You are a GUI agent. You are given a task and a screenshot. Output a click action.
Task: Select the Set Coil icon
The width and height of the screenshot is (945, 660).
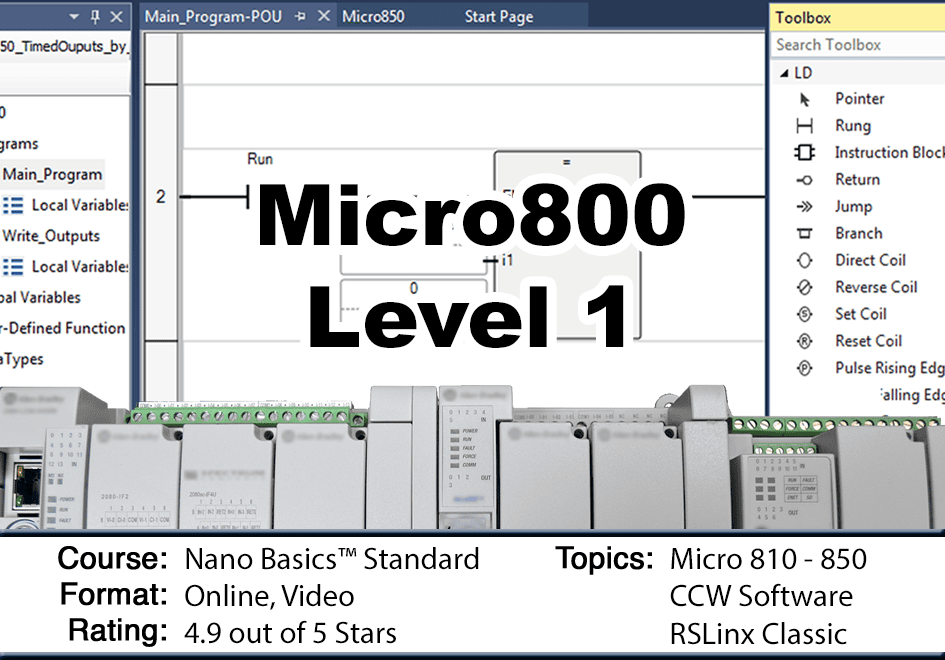pos(805,314)
